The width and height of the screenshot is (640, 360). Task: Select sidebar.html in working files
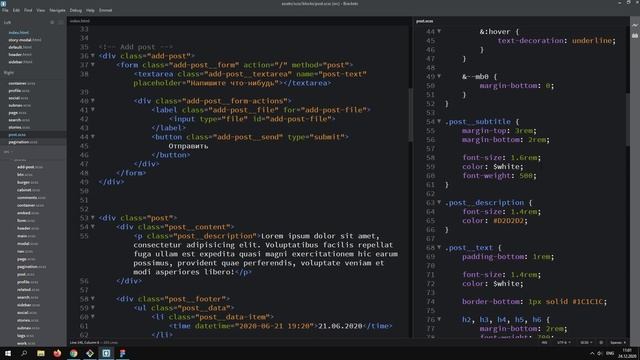coord(20,62)
